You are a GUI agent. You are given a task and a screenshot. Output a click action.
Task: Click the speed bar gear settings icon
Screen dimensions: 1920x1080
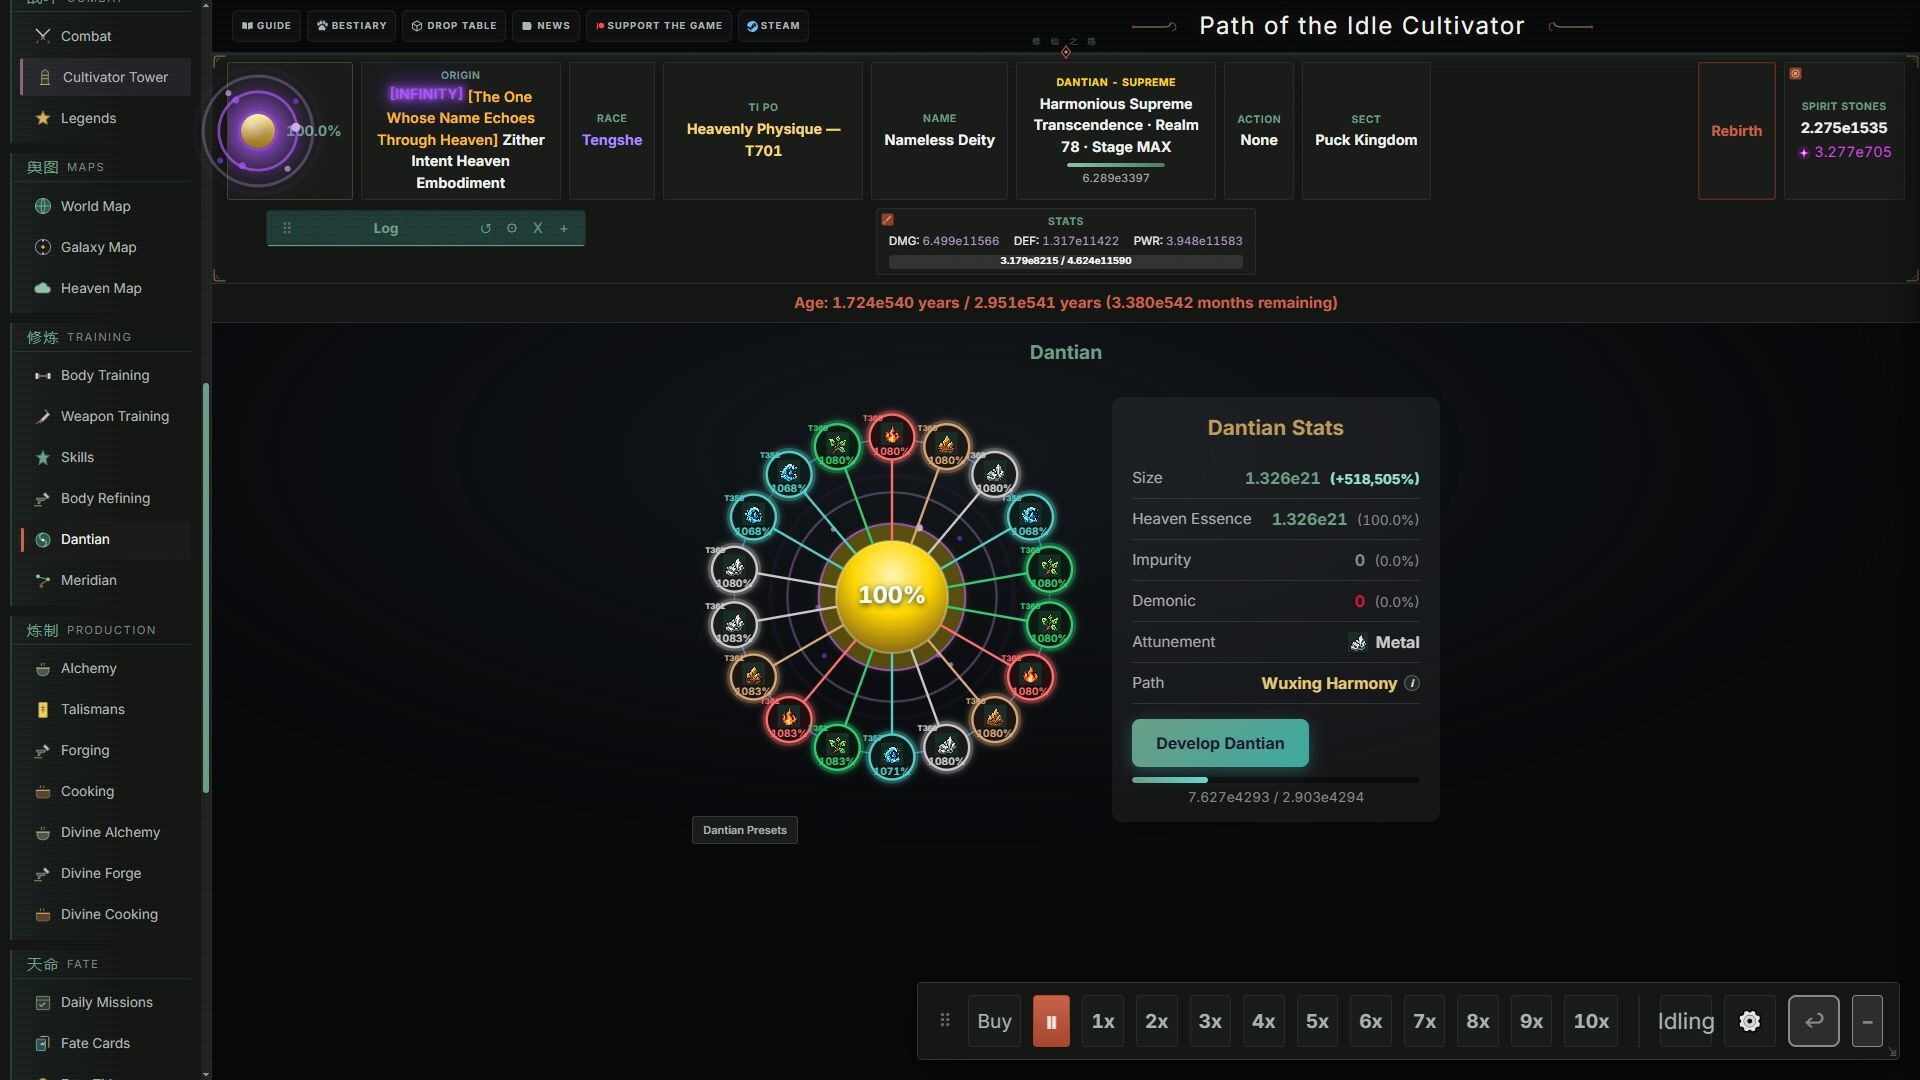[1749, 1021]
